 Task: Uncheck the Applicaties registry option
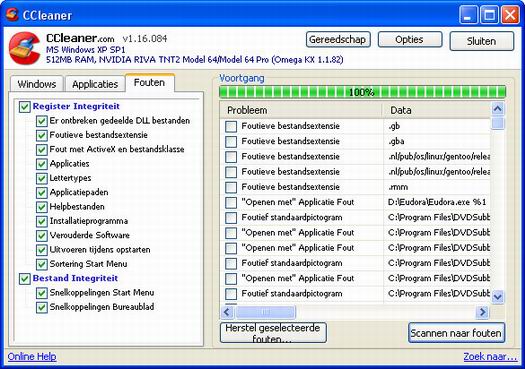(x=41, y=164)
